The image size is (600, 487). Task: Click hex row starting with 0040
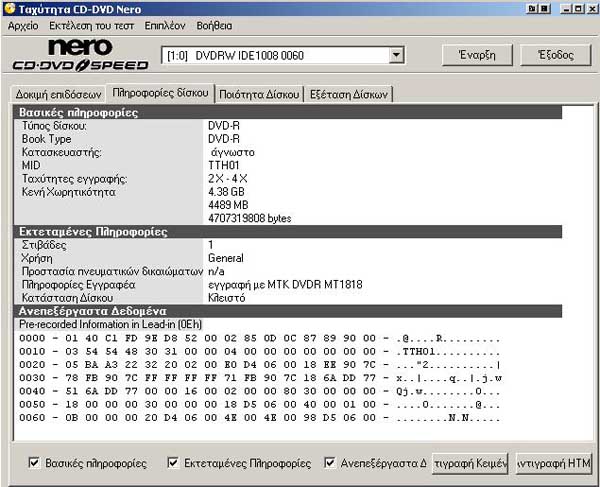(259, 391)
